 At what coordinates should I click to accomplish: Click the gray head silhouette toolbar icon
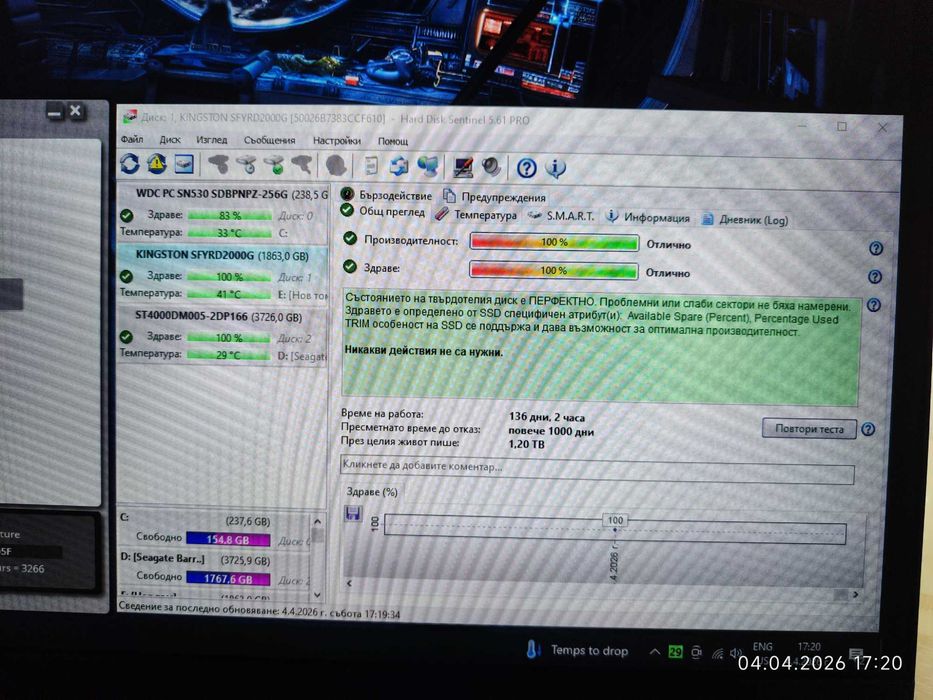336,165
